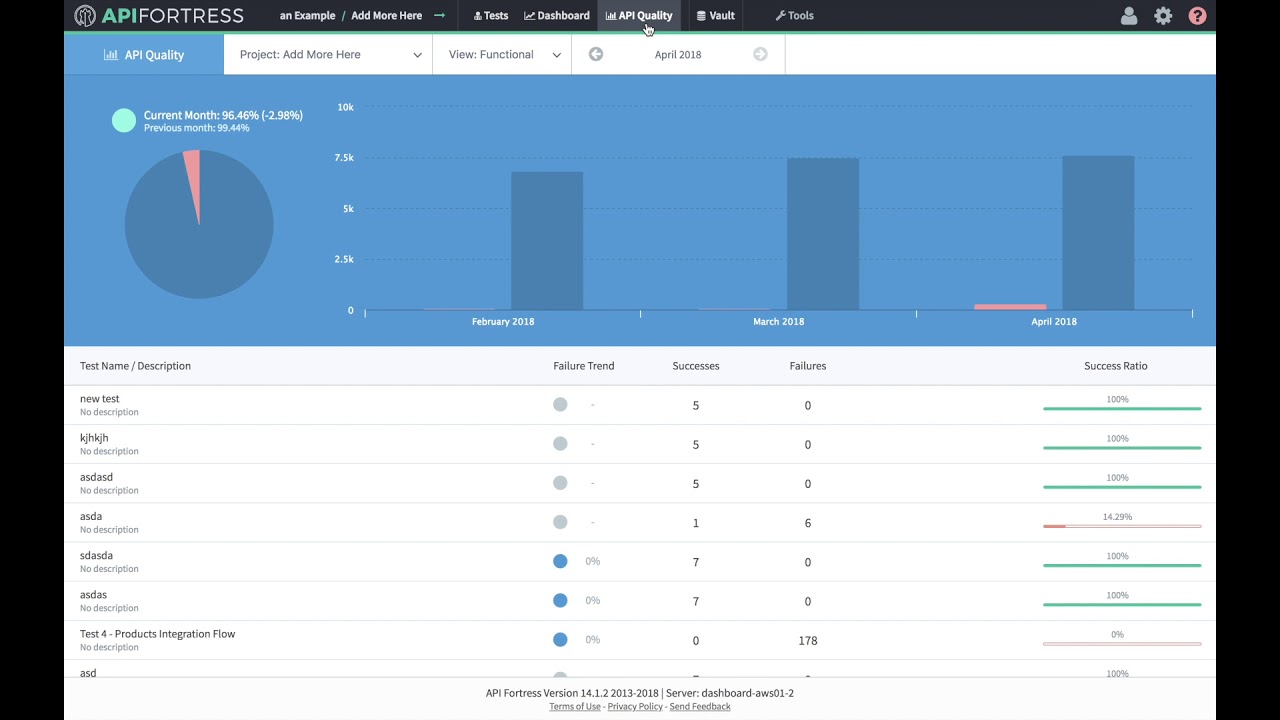Image resolution: width=1280 pixels, height=720 pixels.
Task: Go to previous month arrow
Action: (596, 54)
